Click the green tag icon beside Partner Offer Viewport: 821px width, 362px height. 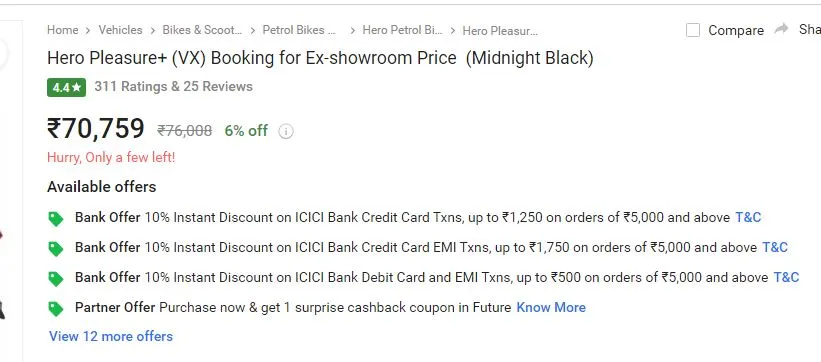56,309
